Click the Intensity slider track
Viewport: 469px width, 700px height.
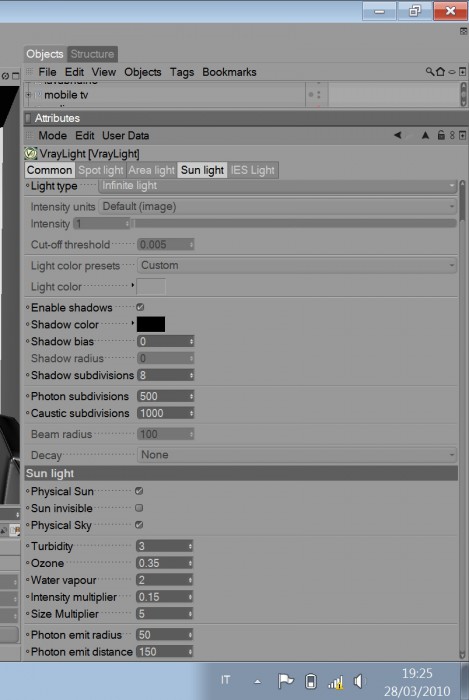coord(294,223)
